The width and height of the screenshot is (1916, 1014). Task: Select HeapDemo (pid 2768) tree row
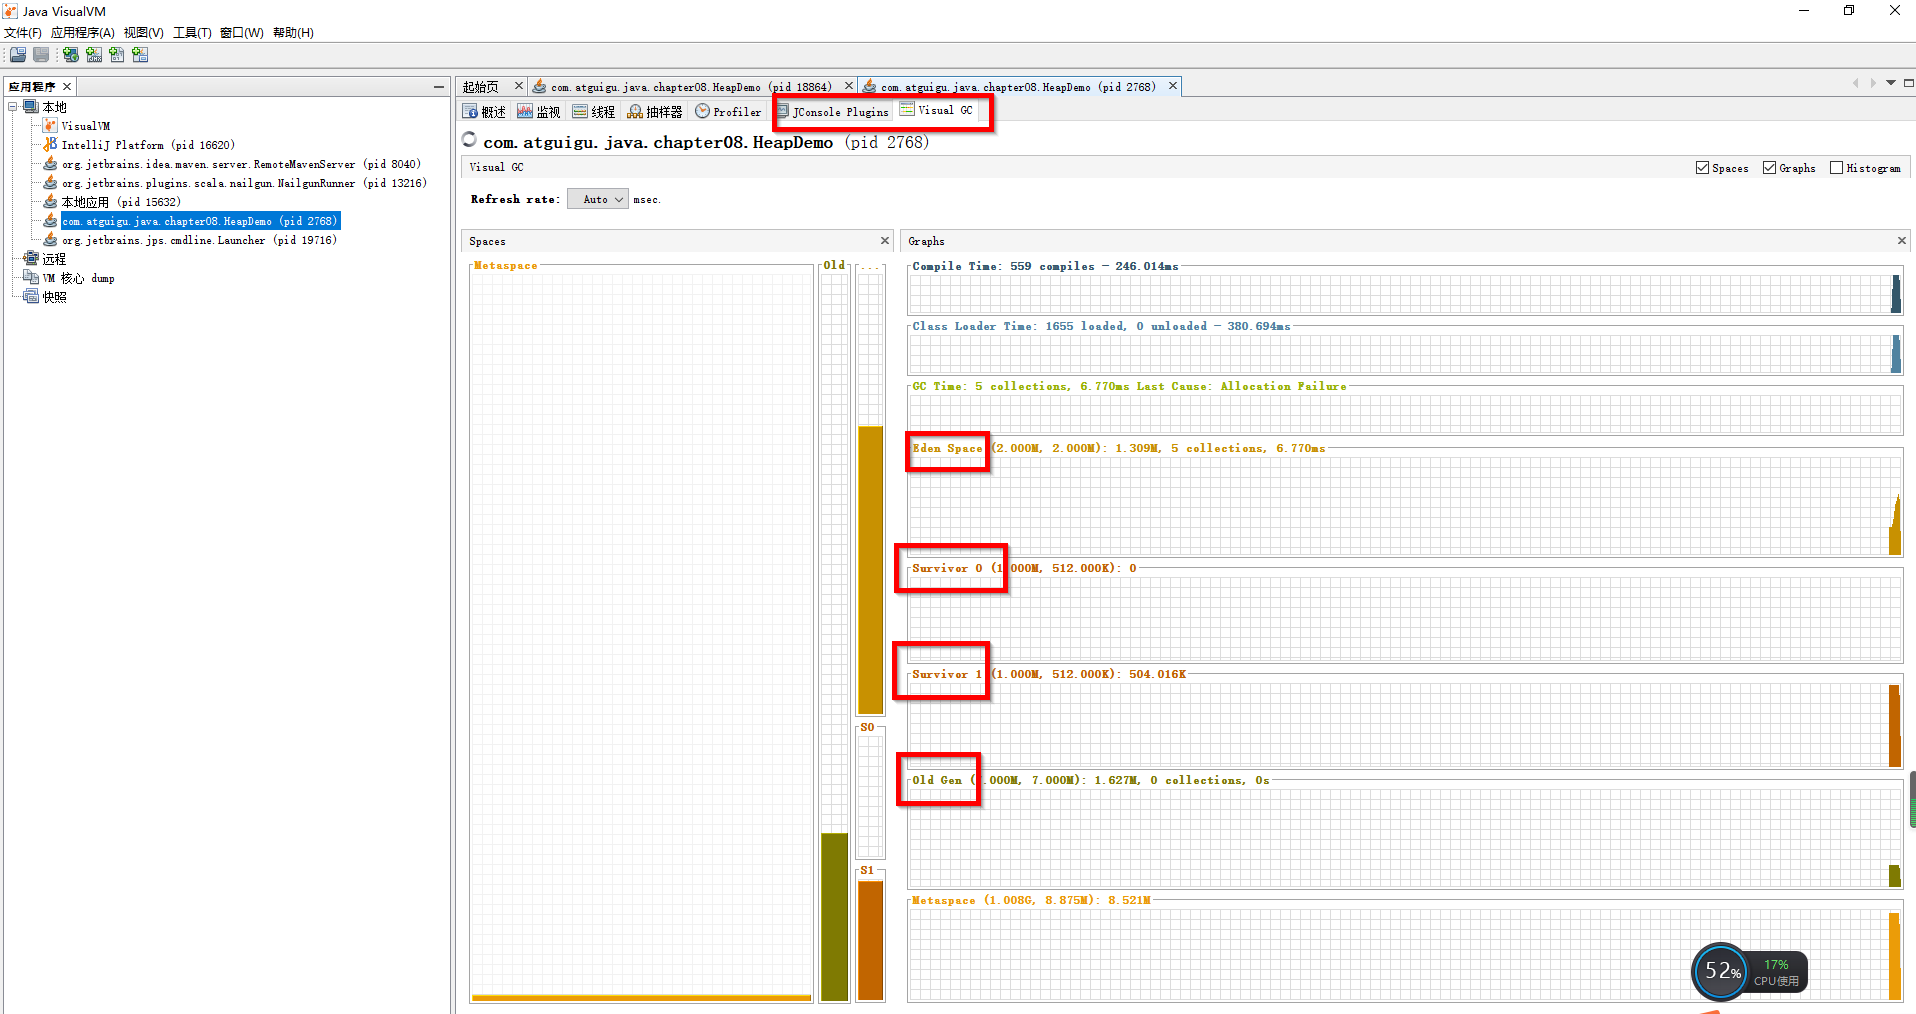point(200,221)
